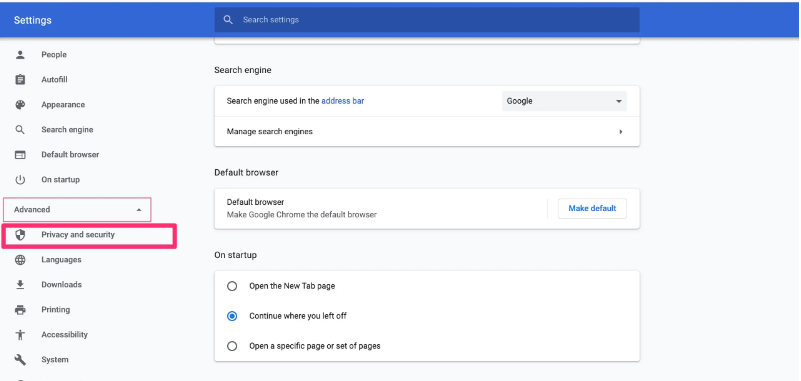Viewport: 801px width, 381px height.
Task: Open Languages settings
Action: 61,260
